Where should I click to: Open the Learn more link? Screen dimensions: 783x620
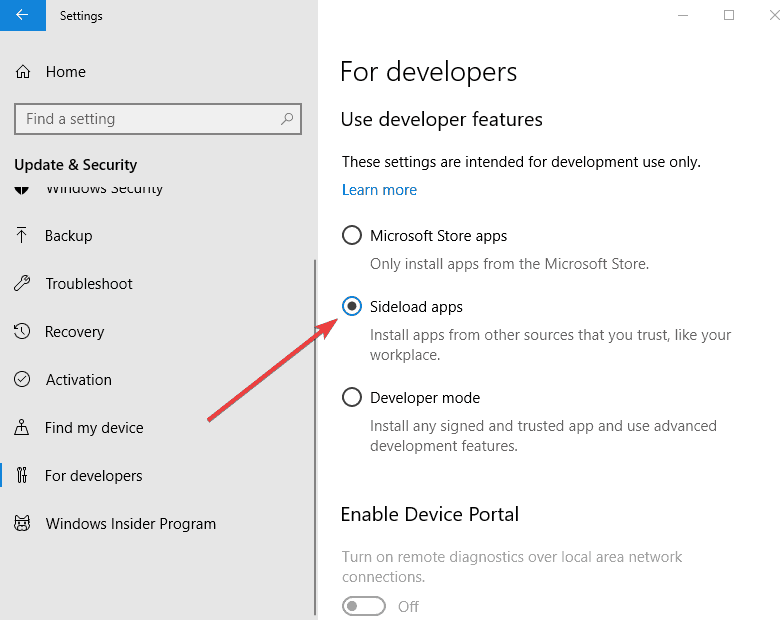click(x=379, y=190)
